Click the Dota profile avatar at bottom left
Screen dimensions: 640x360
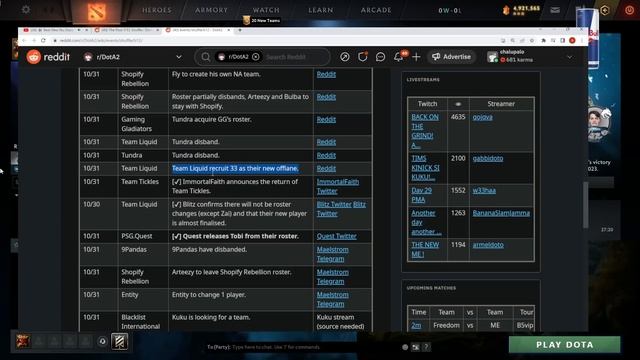coord(23,340)
